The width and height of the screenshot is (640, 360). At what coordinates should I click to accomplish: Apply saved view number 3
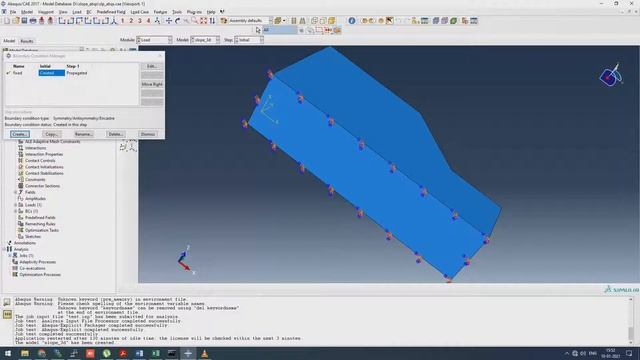[x=140, y=21]
